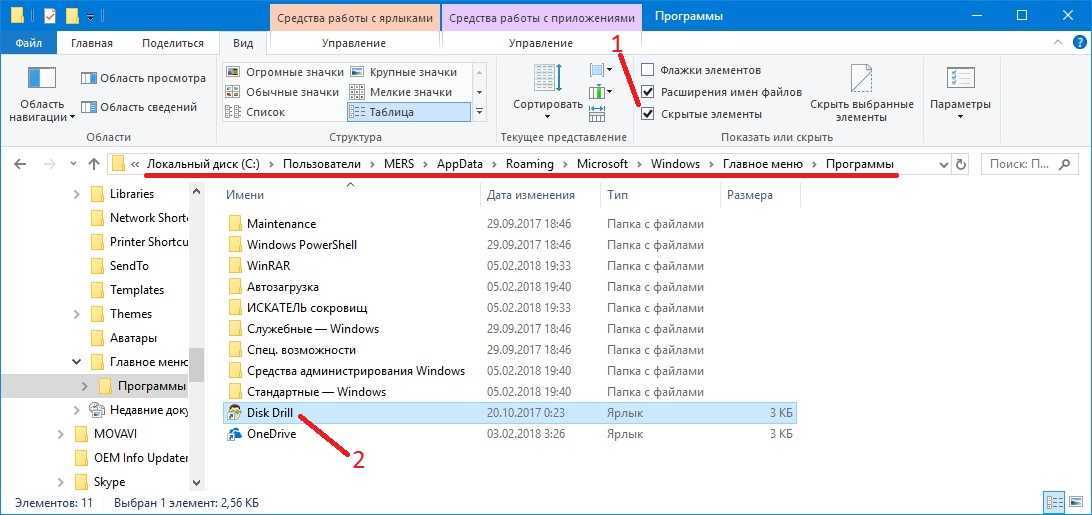1092x515 pixels.
Task: Select ИСКАТЕЛЬ сокровищ folder
Action: [x=306, y=307]
